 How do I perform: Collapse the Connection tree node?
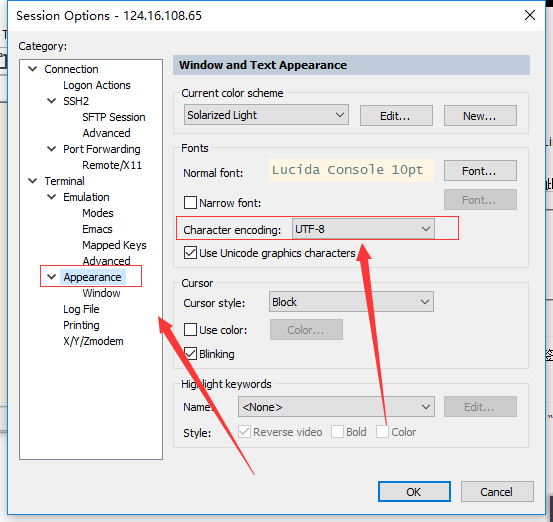[x=32, y=69]
